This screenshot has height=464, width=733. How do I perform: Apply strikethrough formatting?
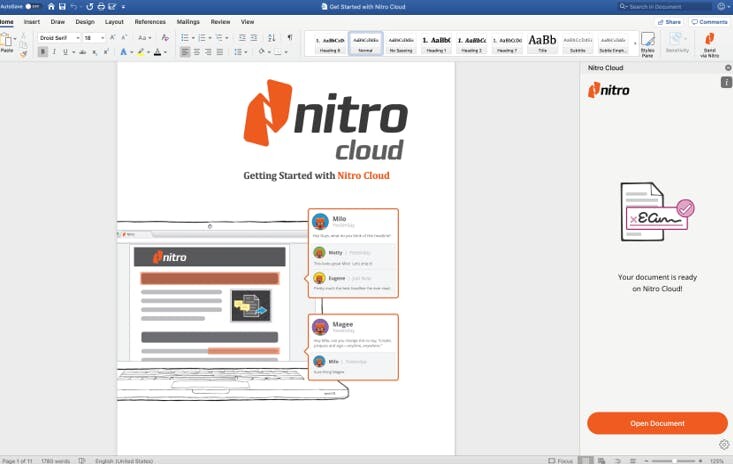(x=83, y=52)
